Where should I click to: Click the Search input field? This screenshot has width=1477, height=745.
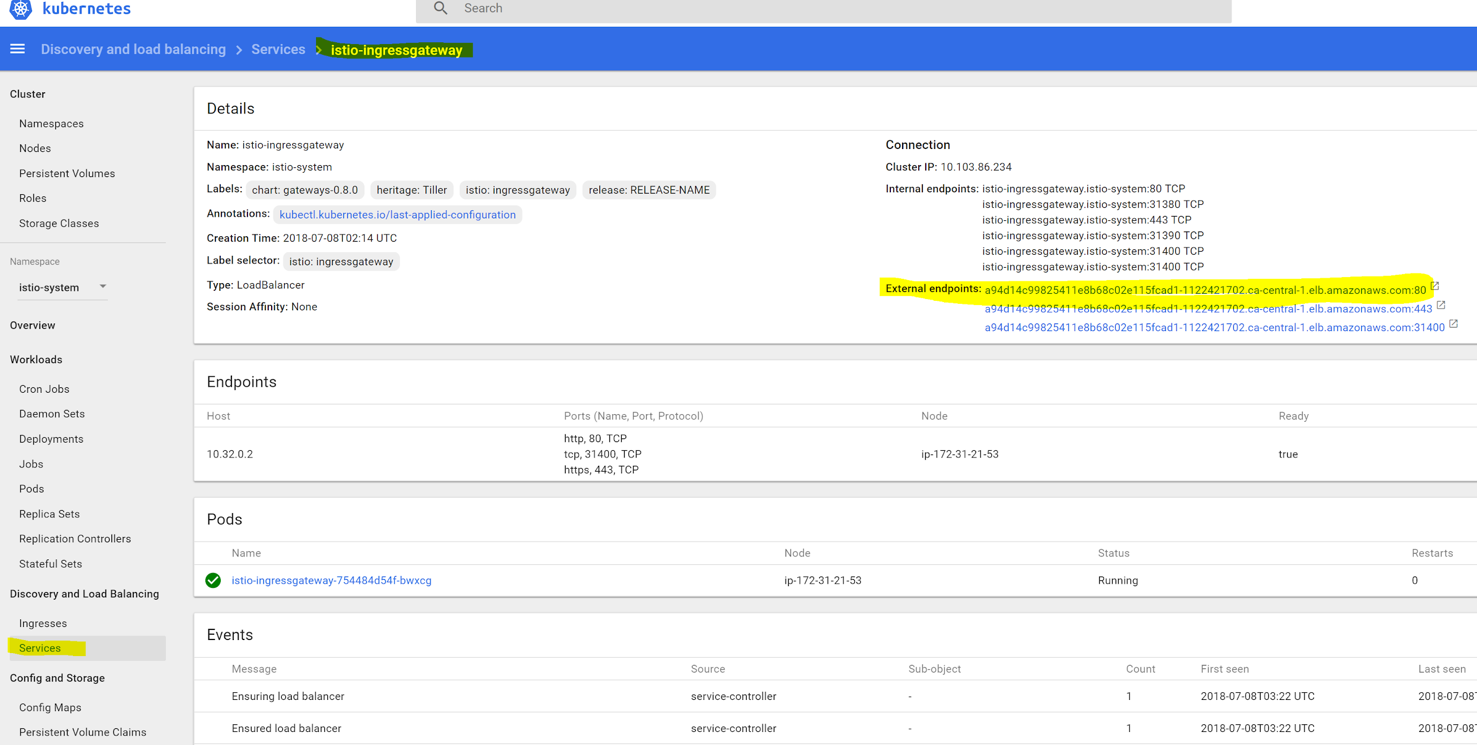[823, 9]
